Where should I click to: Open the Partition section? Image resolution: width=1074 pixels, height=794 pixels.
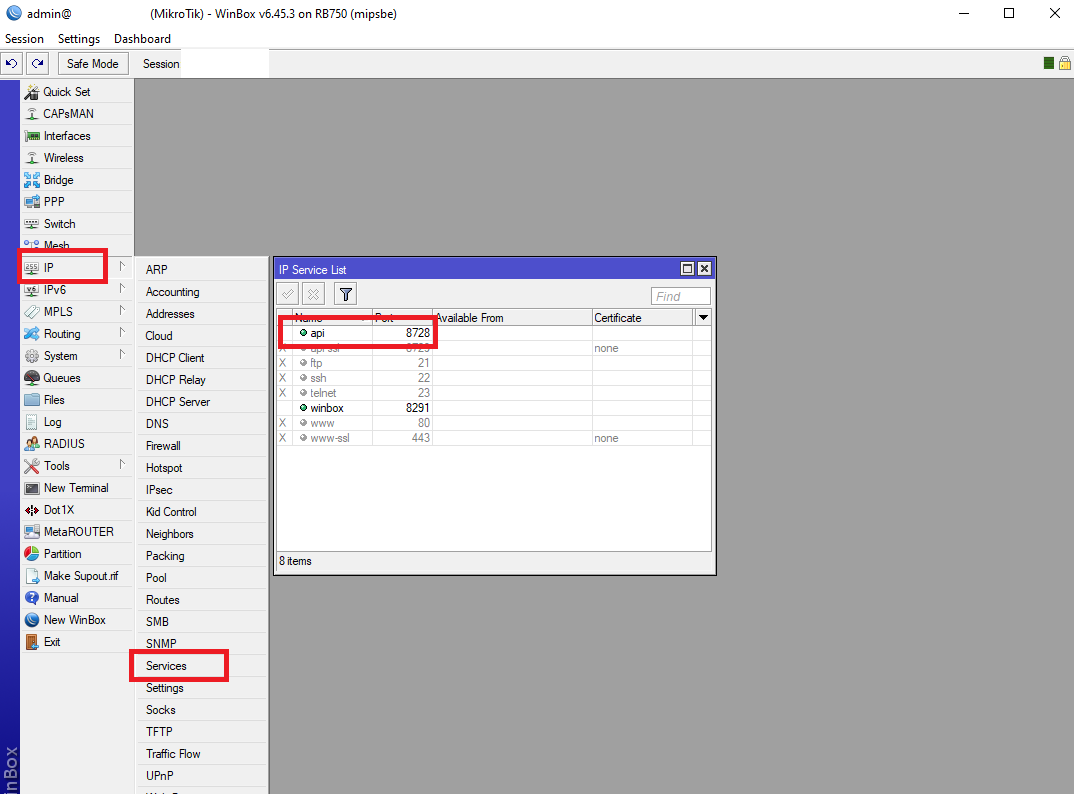pyautogui.click(x=76, y=554)
